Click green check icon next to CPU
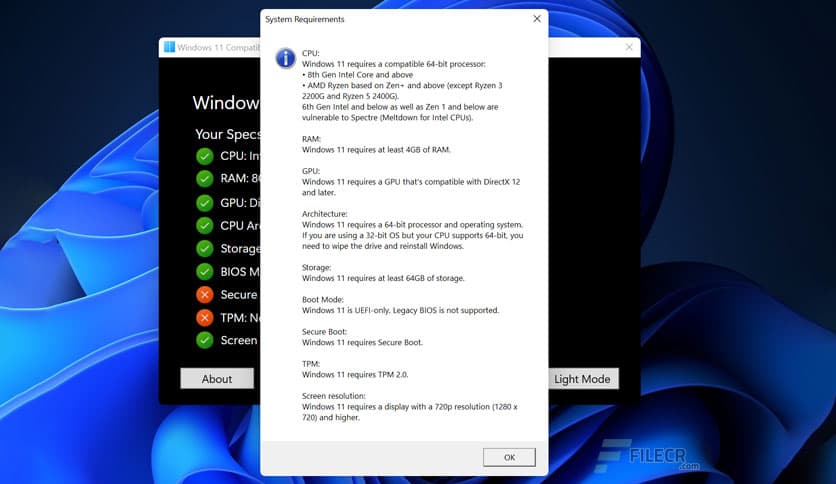 pos(204,156)
